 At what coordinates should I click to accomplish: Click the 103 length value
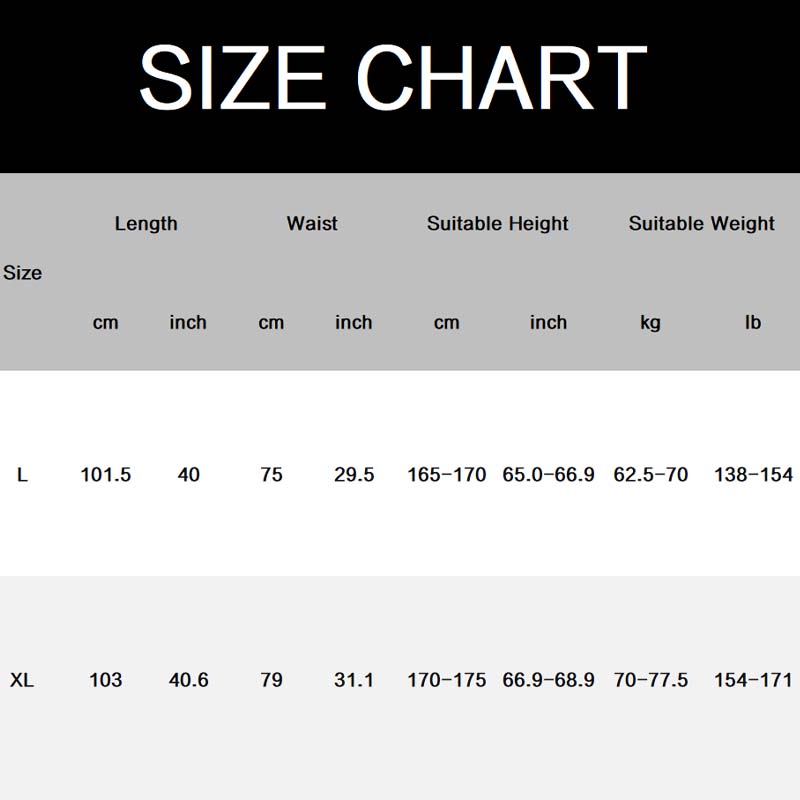(x=106, y=680)
